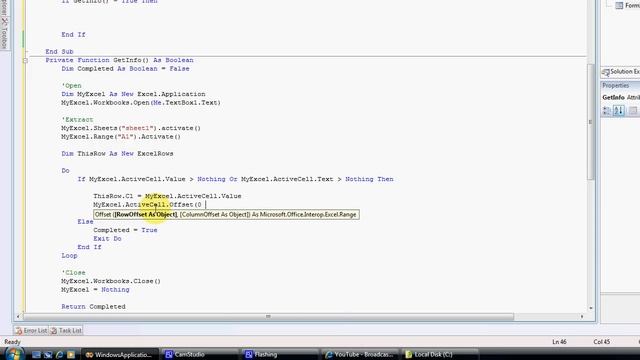Open the Task List tab

tap(66, 330)
